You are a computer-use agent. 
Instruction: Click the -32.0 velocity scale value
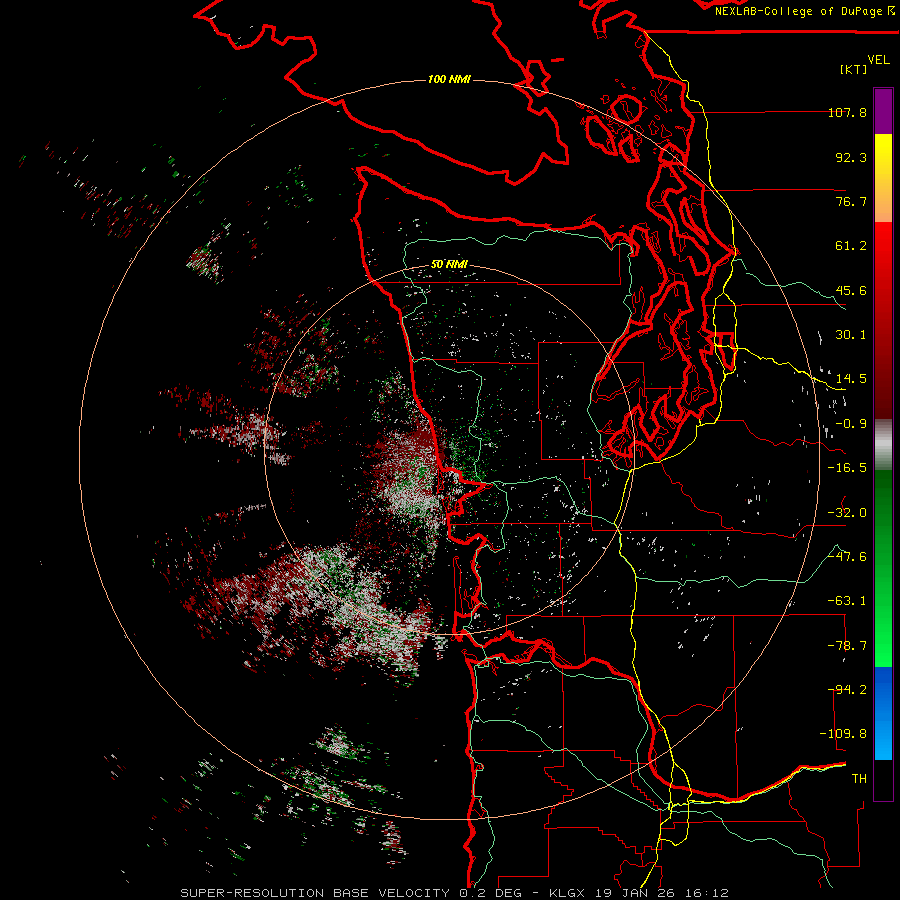[x=847, y=513]
